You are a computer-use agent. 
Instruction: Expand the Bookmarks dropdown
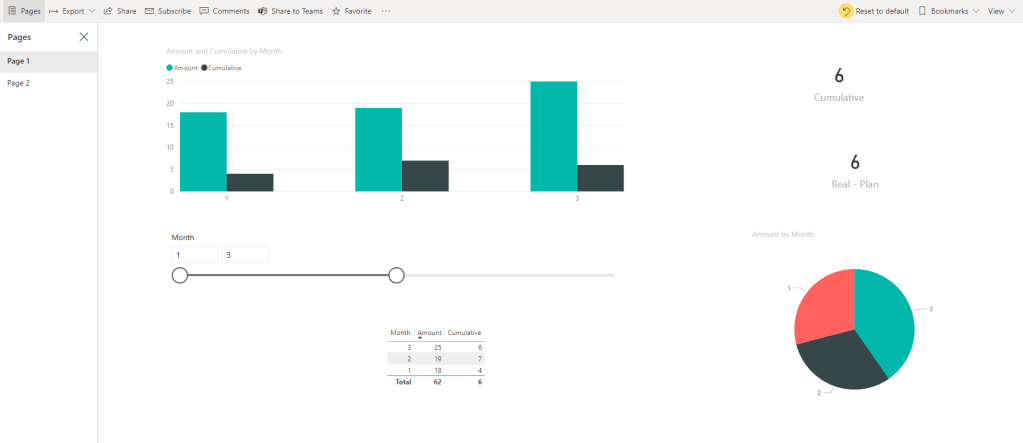(x=975, y=11)
